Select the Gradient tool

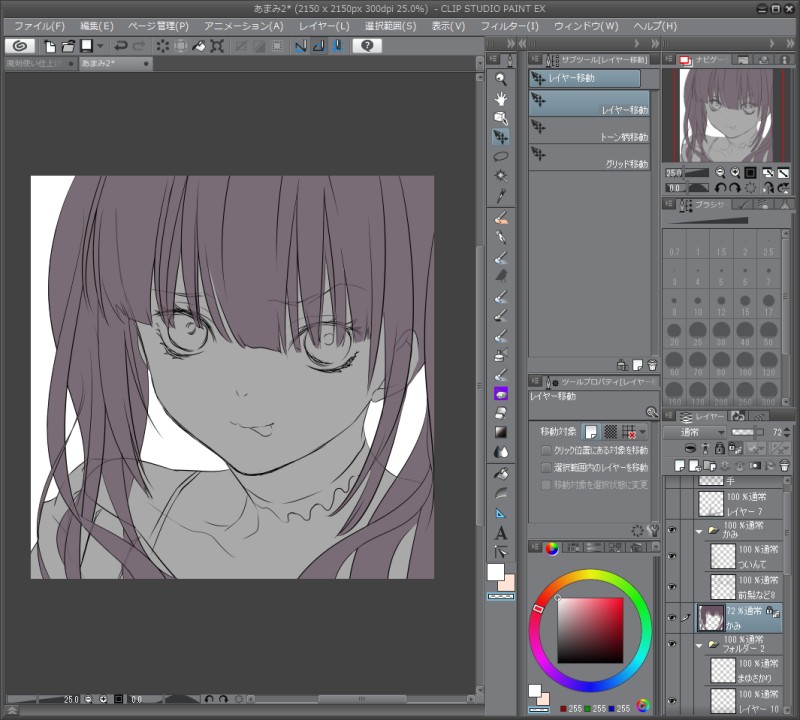pyautogui.click(x=501, y=432)
